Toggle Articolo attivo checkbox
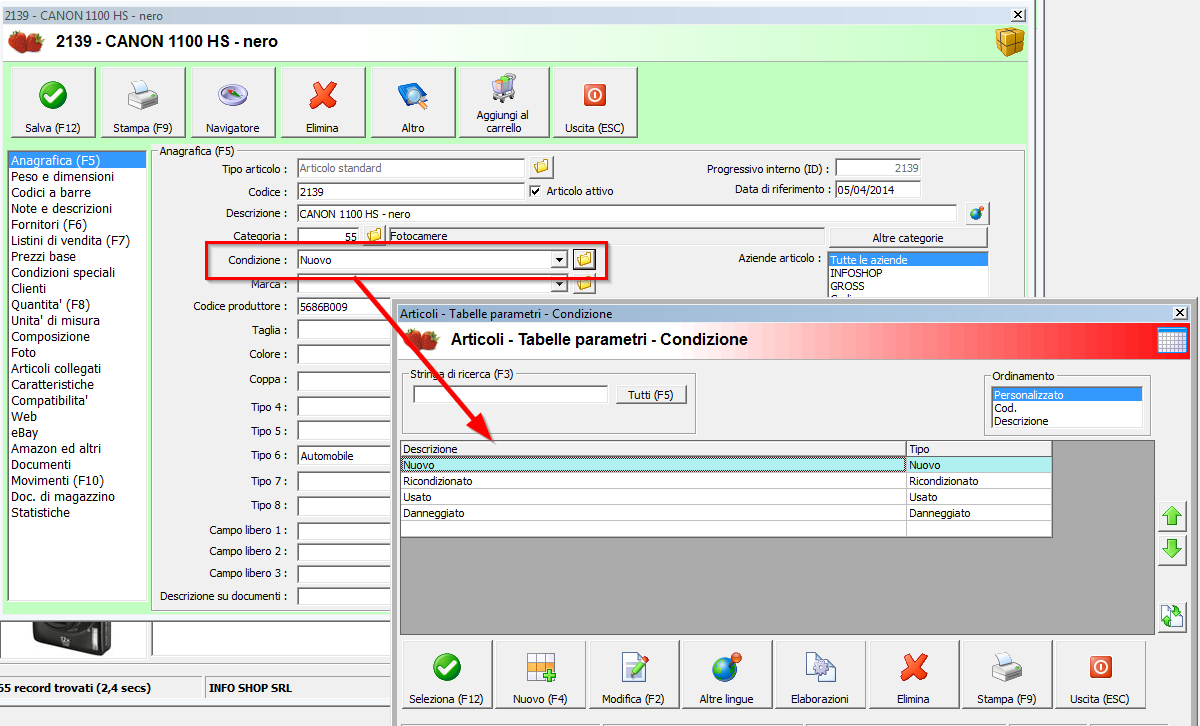The height and width of the screenshot is (726, 1200). (x=535, y=191)
